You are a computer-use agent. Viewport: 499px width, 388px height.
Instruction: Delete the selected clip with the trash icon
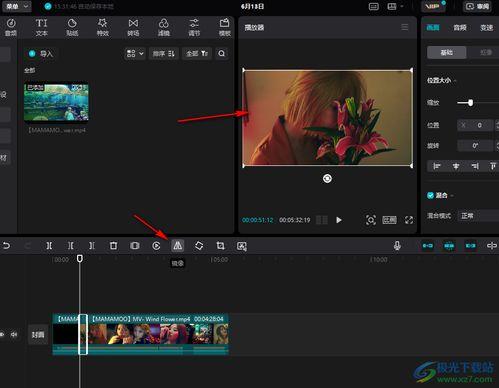[113, 246]
